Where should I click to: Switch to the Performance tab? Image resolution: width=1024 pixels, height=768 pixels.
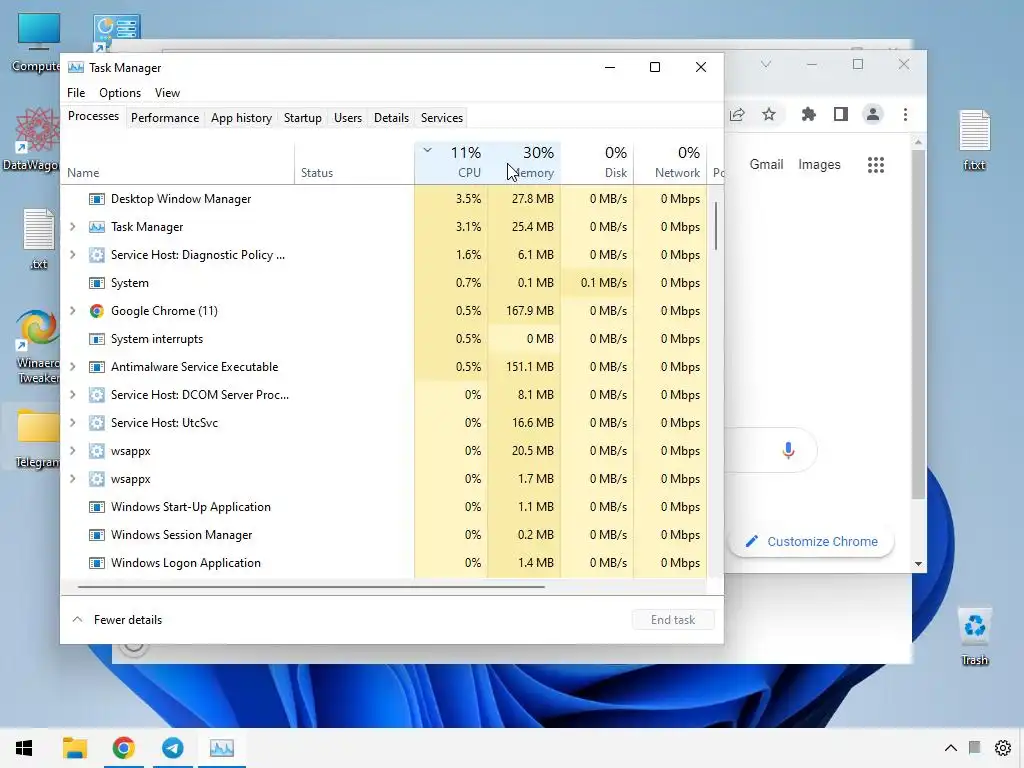[x=165, y=118]
